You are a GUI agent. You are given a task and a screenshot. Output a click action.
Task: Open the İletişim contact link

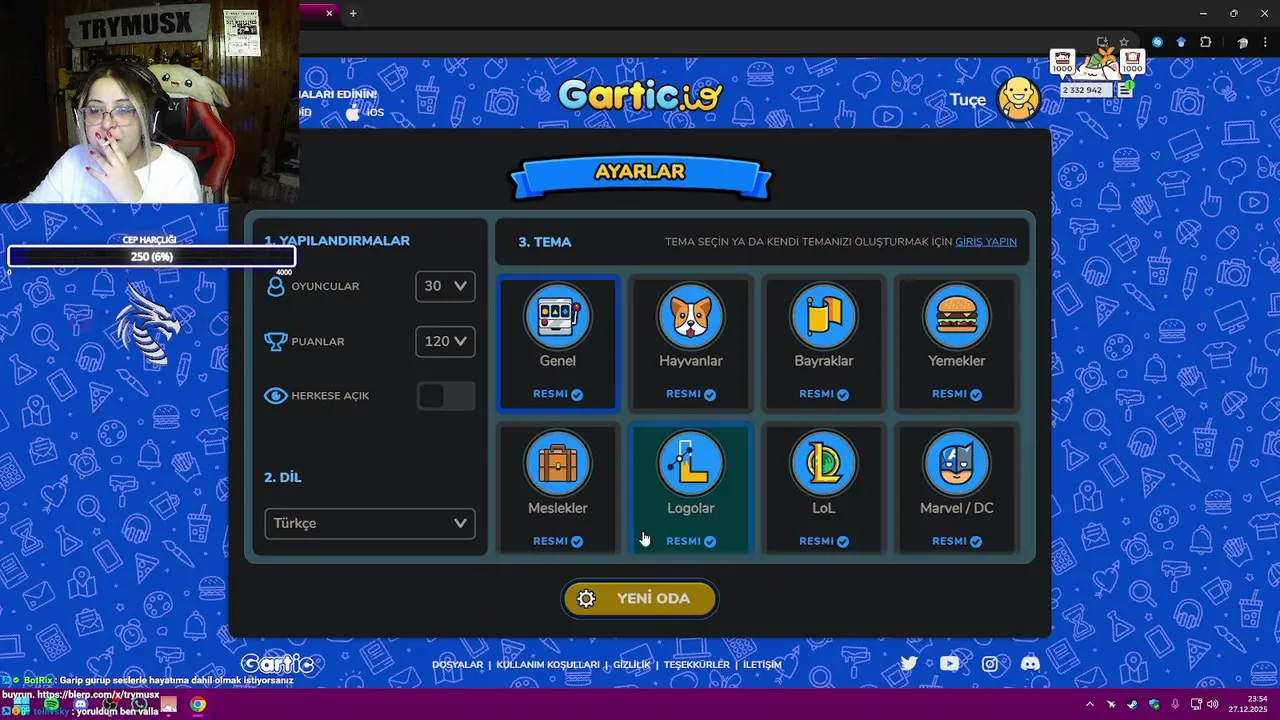coord(762,664)
